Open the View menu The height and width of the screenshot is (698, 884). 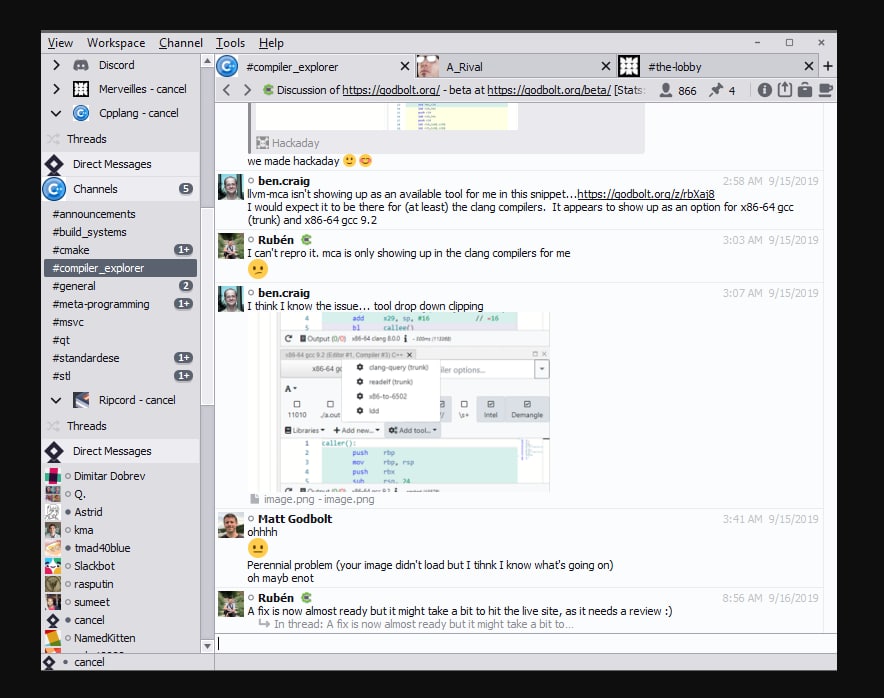60,43
